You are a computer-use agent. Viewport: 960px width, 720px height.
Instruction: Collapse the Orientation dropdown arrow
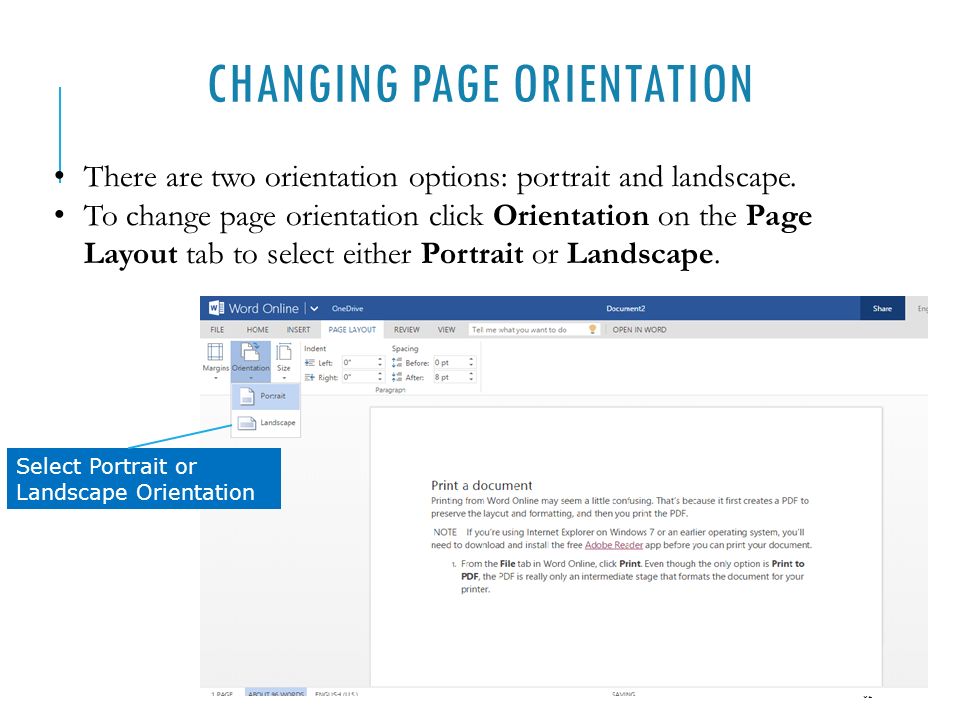click(x=250, y=378)
